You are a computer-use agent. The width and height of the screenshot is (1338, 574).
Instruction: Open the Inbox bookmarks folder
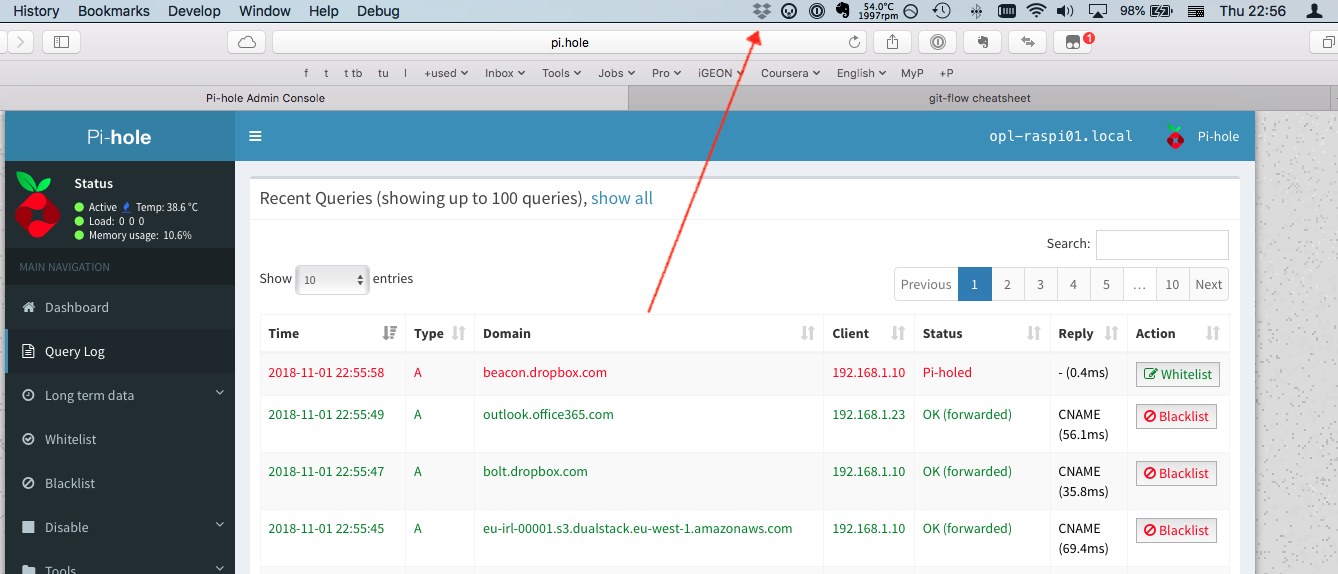point(504,73)
